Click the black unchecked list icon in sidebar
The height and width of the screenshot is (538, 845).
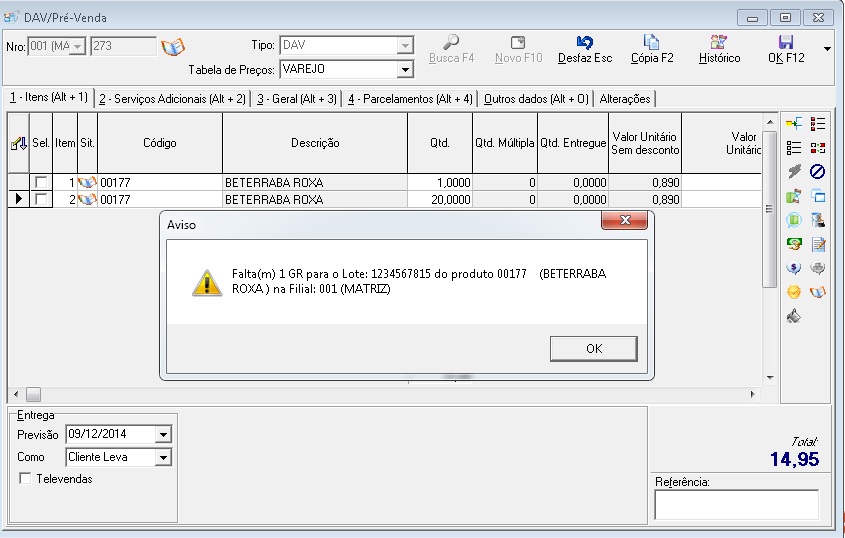pyautogui.click(x=794, y=148)
